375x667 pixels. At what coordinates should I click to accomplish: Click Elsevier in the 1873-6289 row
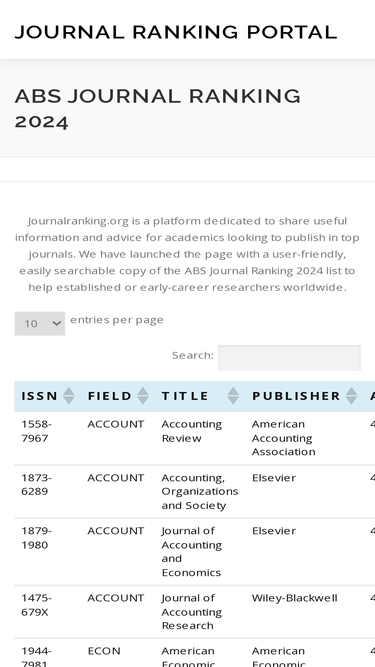tap(274, 478)
